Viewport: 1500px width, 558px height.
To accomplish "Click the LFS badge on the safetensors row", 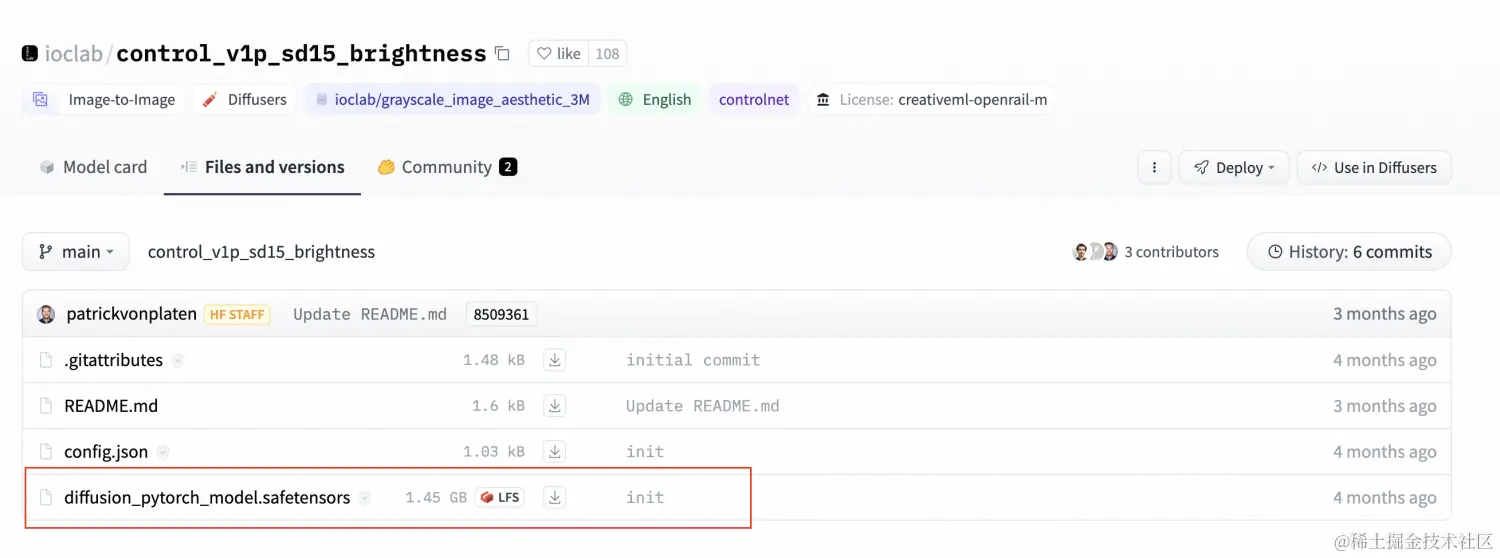I will tap(499, 497).
